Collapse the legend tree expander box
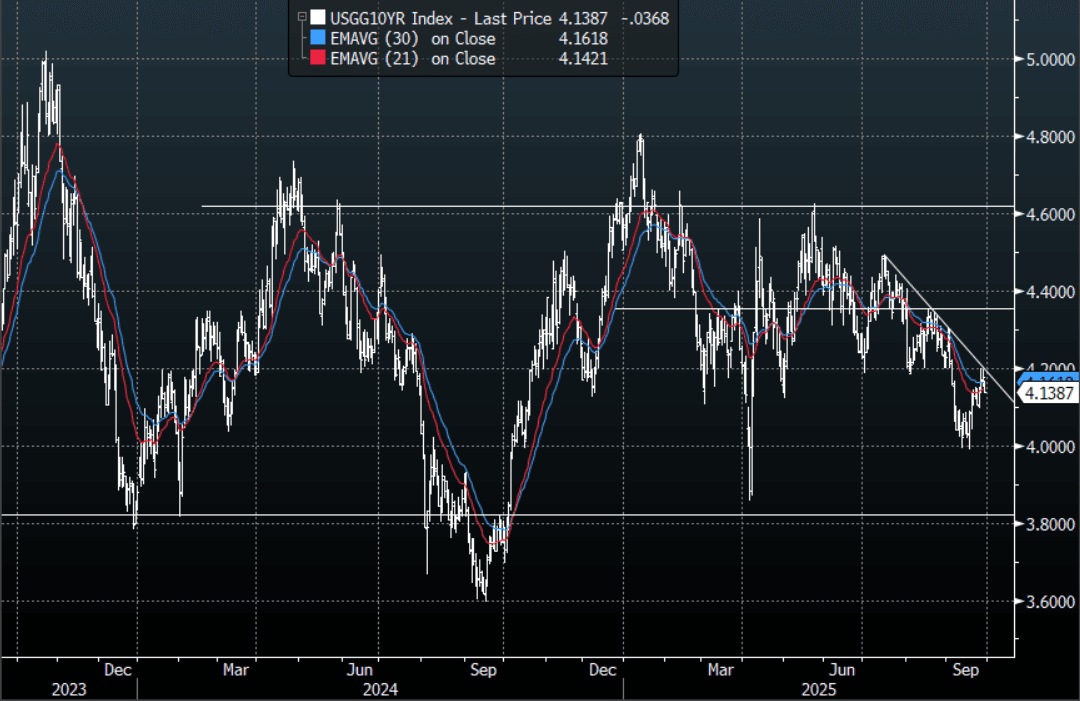This screenshot has width=1080, height=701. coord(301,17)
